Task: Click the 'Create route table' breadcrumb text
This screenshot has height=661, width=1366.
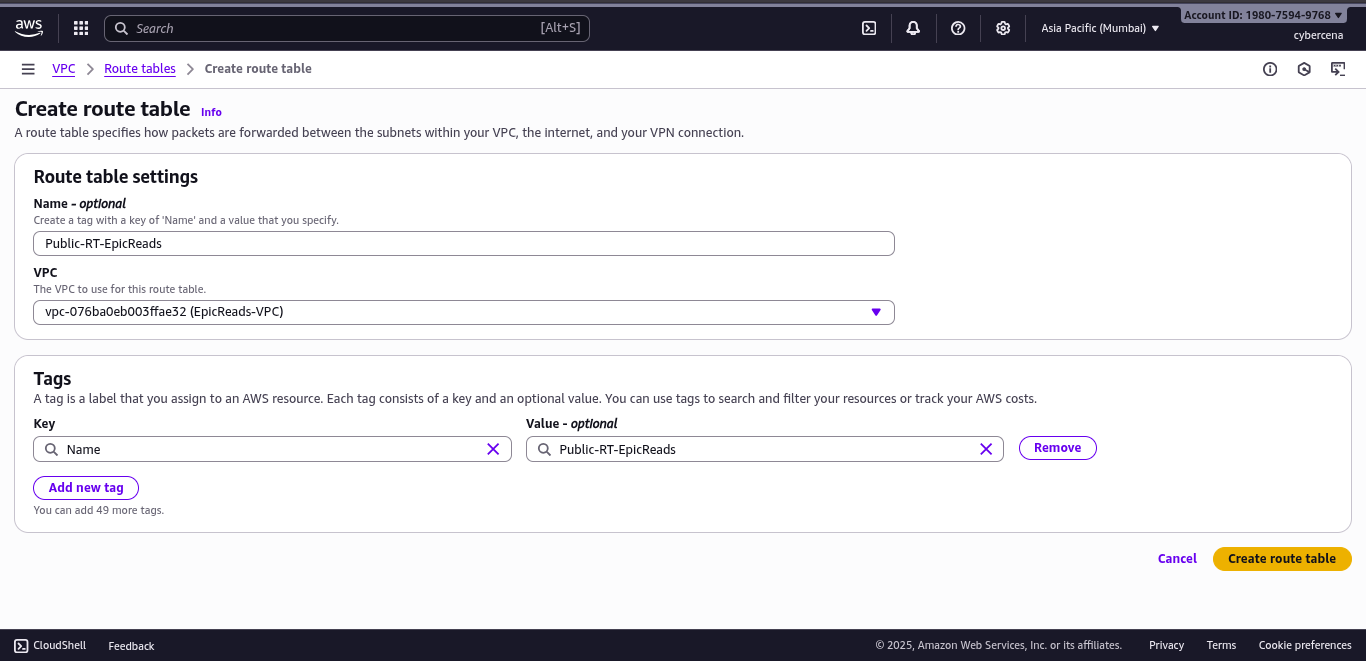Action: (x=258, y=69)
